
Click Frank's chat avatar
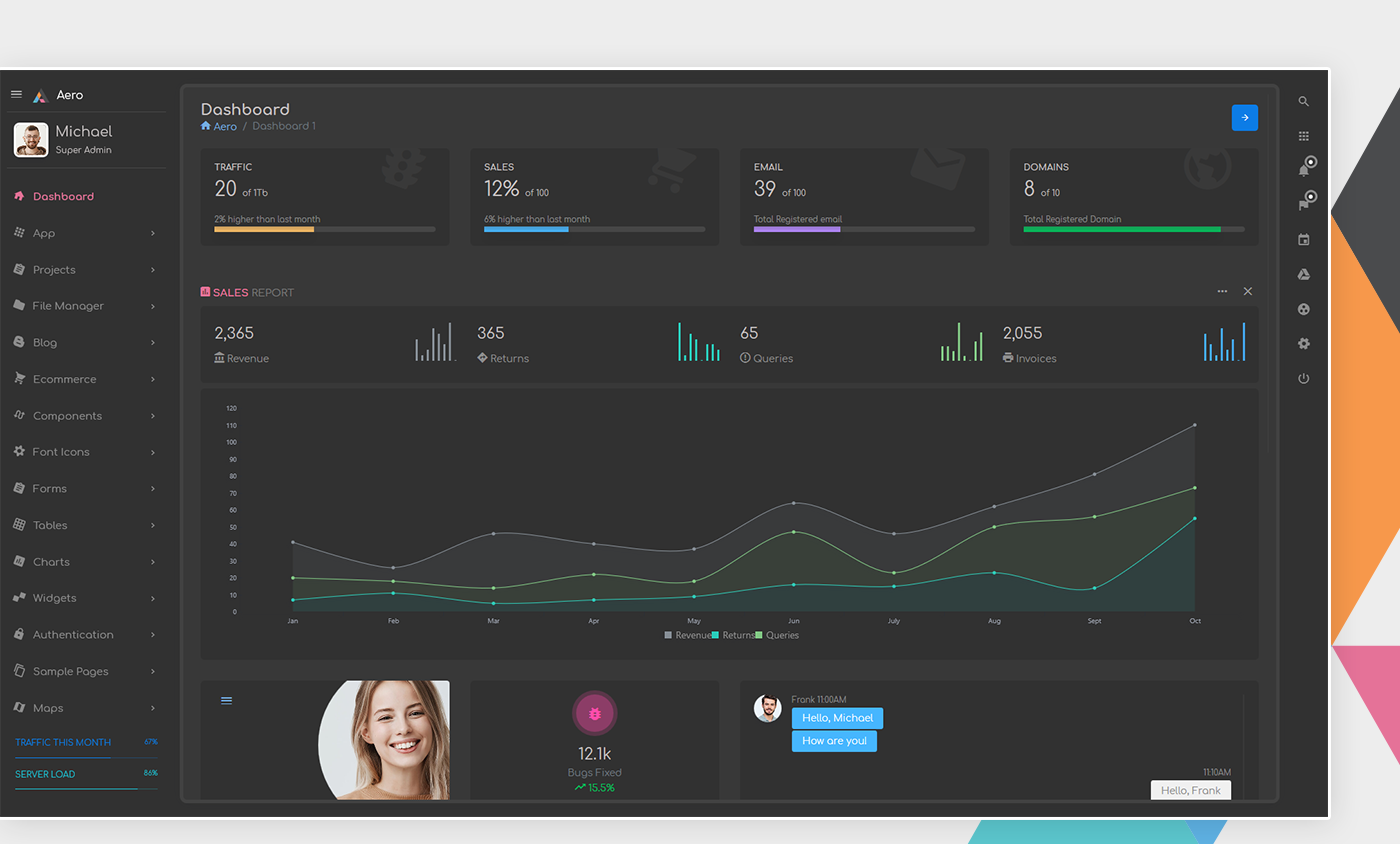click(x=767, y=708)
